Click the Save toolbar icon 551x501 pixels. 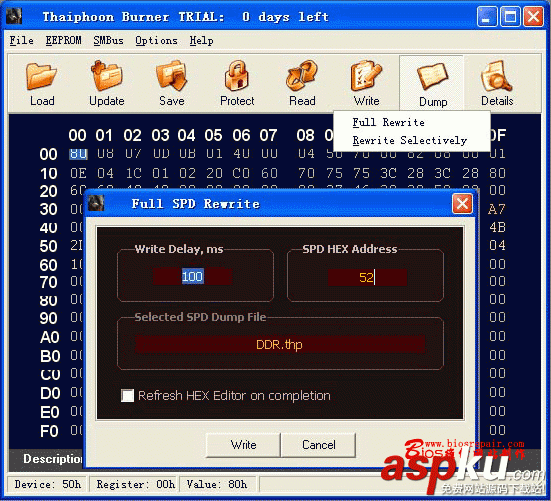point(171,75)
